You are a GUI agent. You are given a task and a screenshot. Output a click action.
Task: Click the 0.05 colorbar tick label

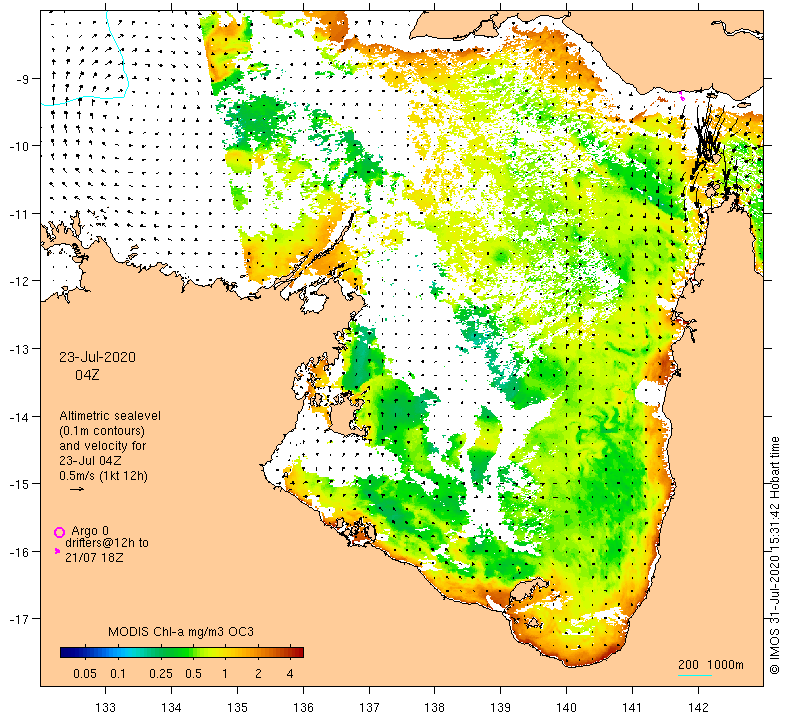[85, 674]
